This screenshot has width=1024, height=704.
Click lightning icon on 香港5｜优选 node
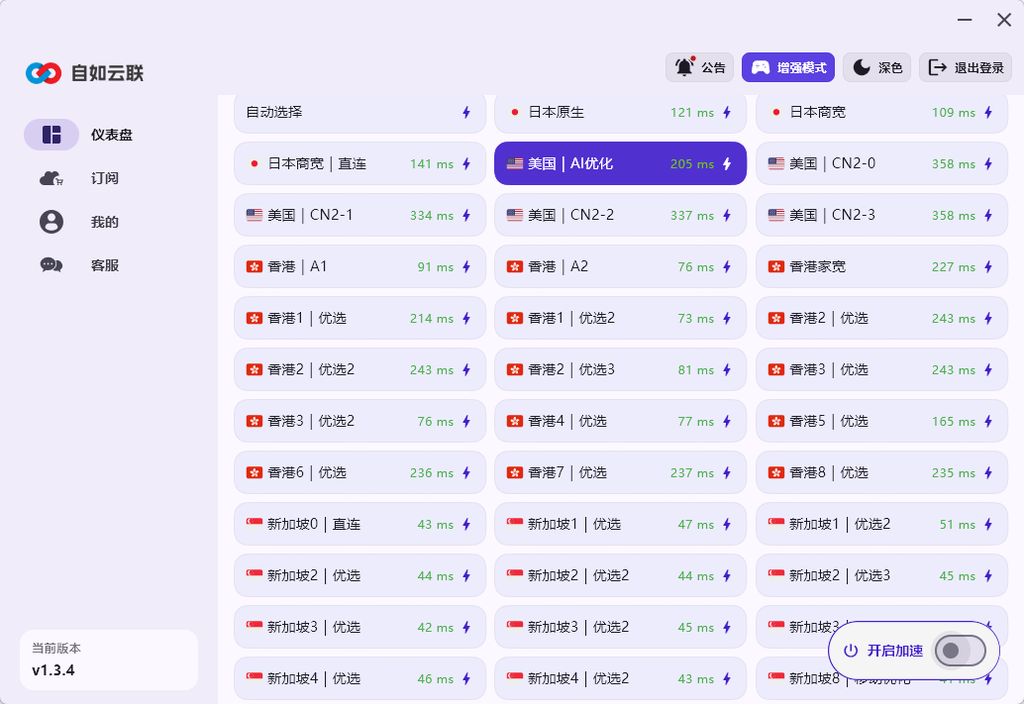pos(988,421)
